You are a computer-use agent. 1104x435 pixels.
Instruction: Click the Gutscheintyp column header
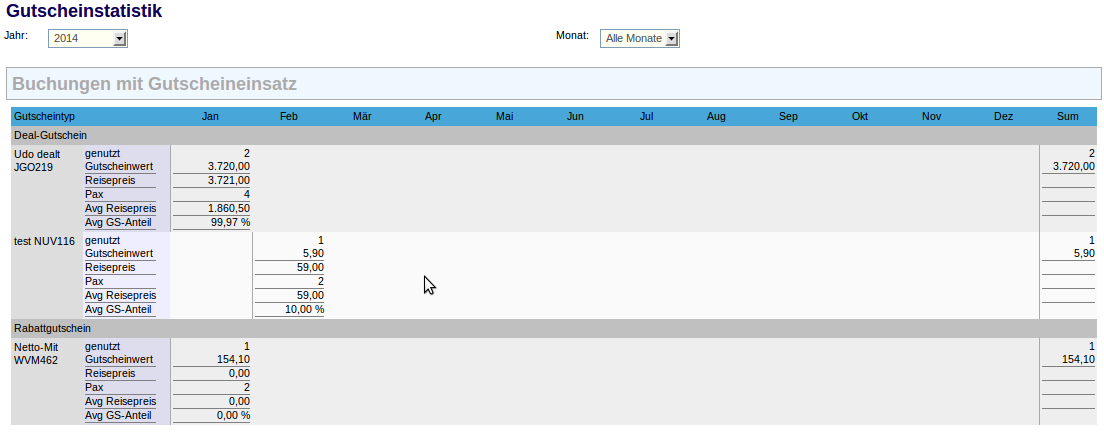click(x=45, y=117)
